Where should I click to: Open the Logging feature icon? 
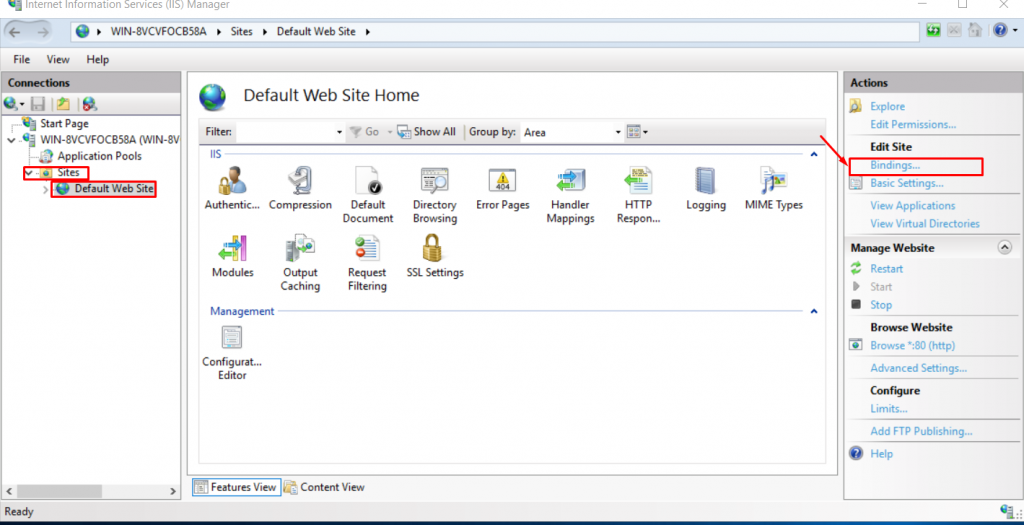click(x=706, y=180)
